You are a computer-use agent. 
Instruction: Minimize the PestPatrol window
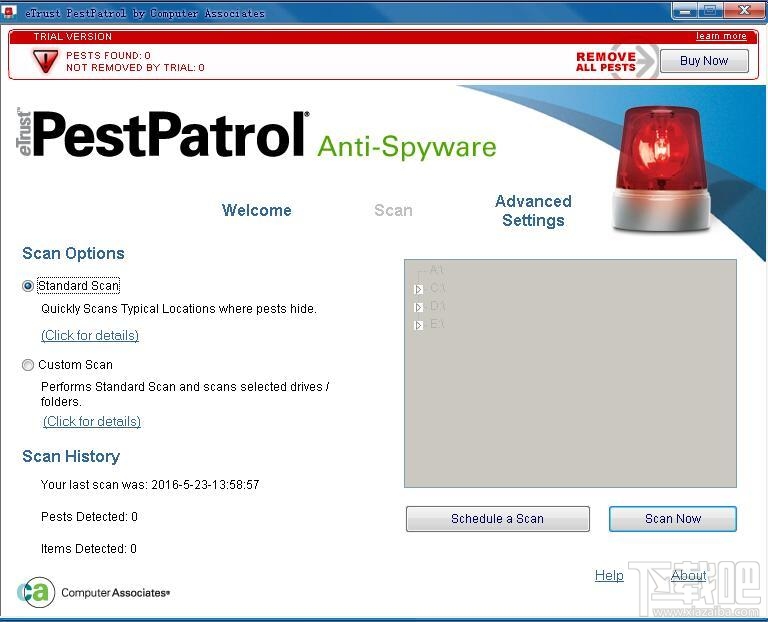click(685, 11)
